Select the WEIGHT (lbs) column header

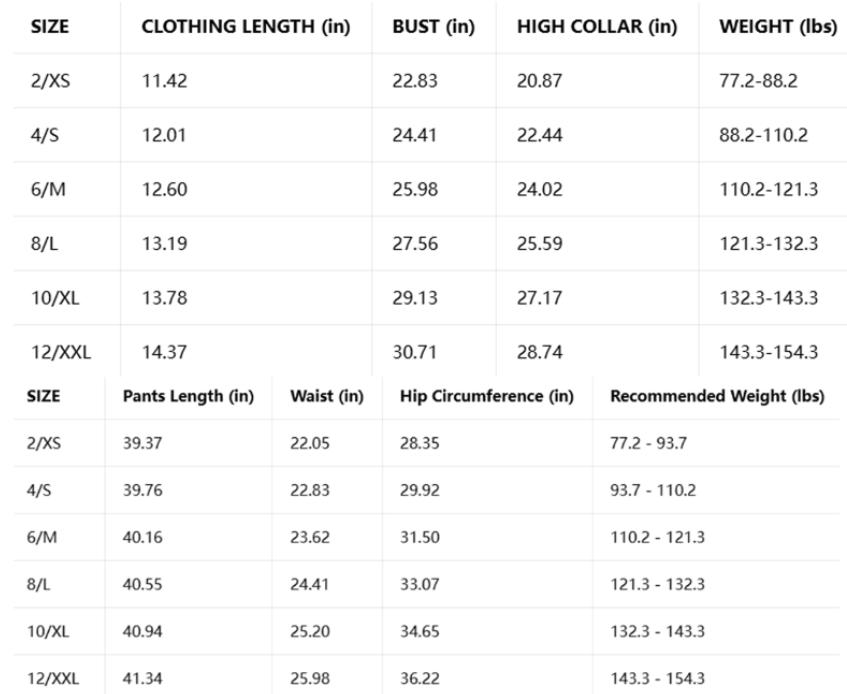pyautogui.click(x=778, y=26)
